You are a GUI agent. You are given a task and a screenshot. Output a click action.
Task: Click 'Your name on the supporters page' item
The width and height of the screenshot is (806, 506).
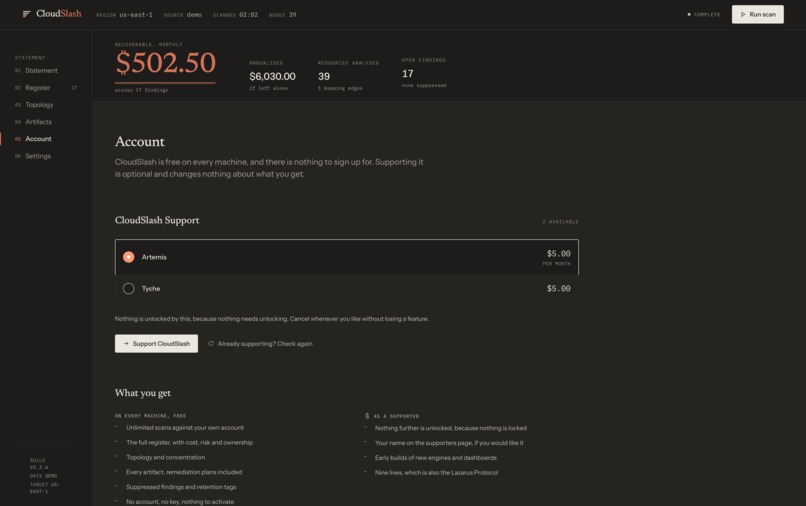[x=449, y=443]
